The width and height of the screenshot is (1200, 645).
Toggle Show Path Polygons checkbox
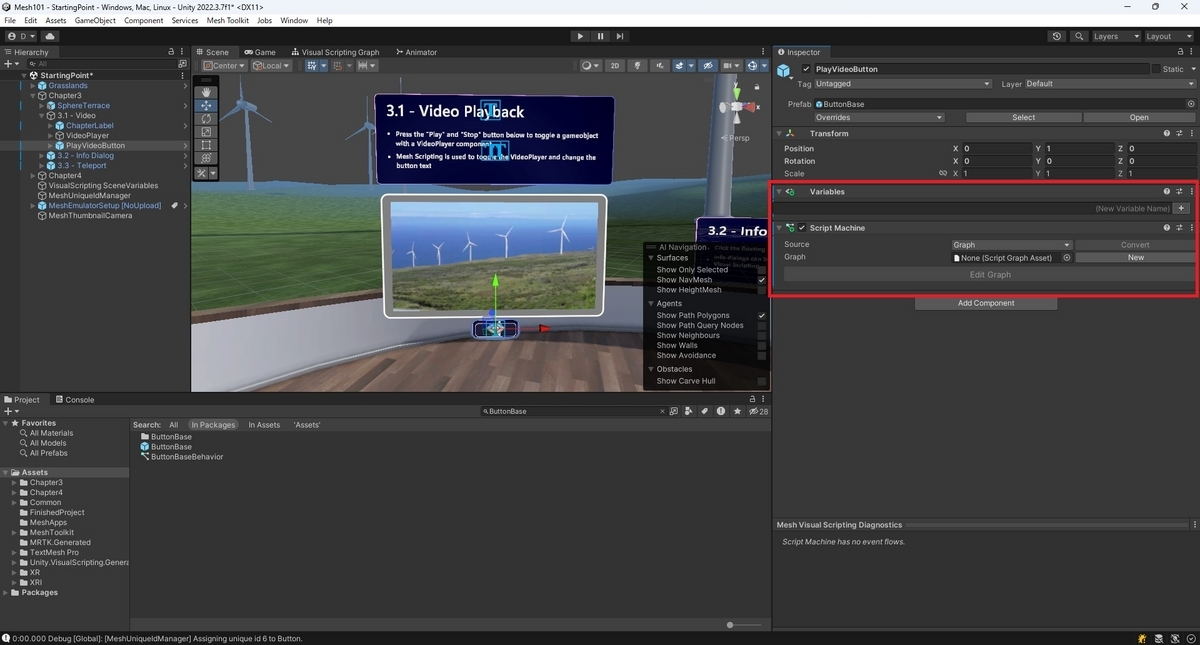pyautogui.click(x=762, y=316)
